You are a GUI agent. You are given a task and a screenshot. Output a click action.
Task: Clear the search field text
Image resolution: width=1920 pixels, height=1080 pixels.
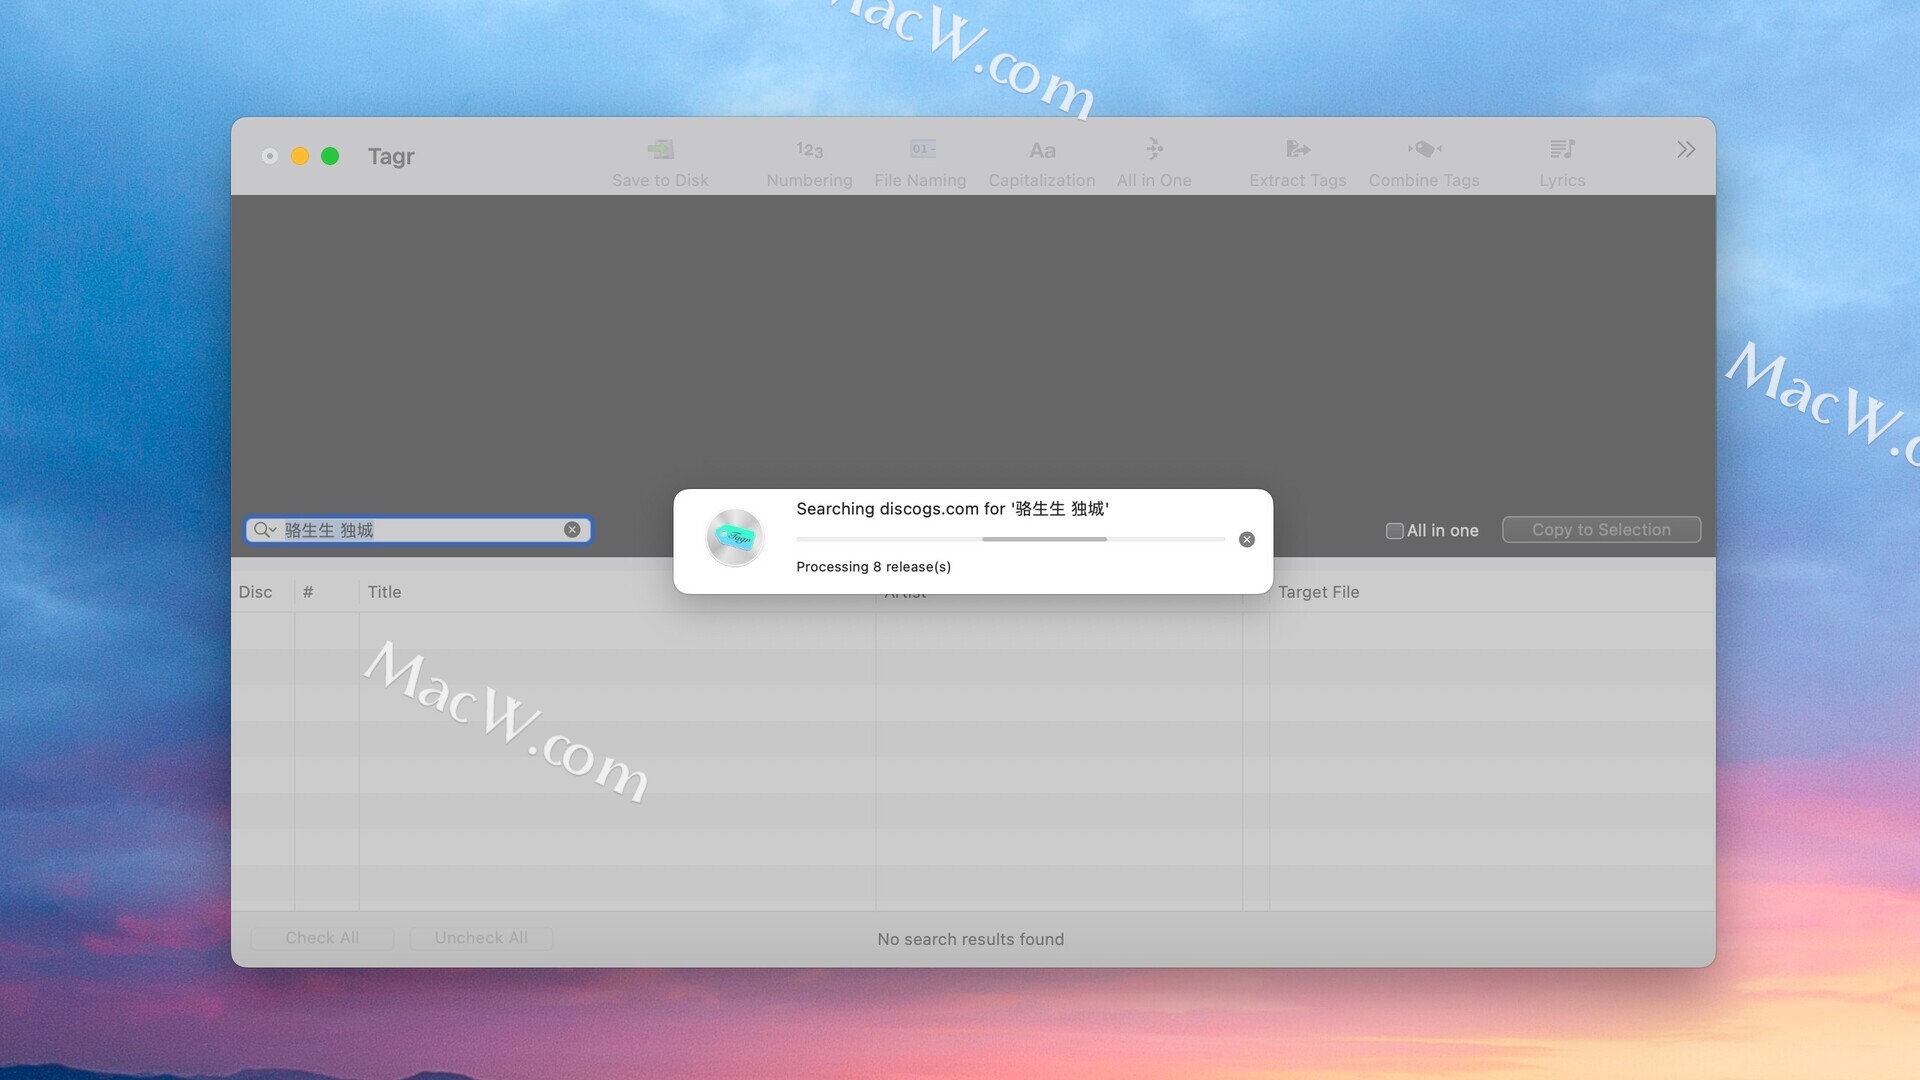pyautogui.click(x=572, y=529)
